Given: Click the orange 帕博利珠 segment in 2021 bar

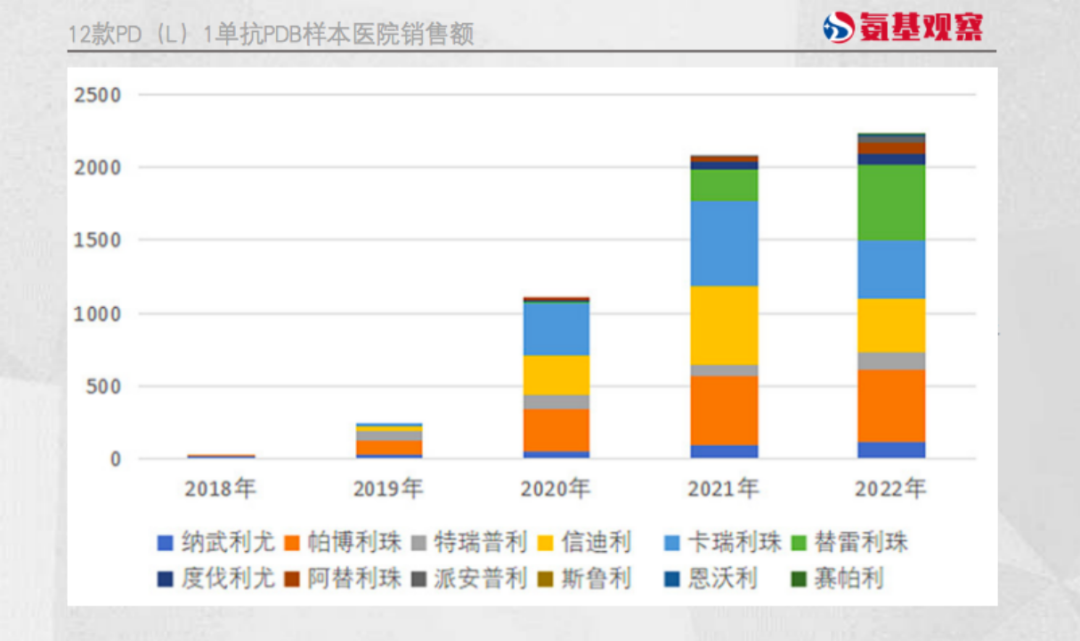Looking at the screenshot, I should point(724,410).
